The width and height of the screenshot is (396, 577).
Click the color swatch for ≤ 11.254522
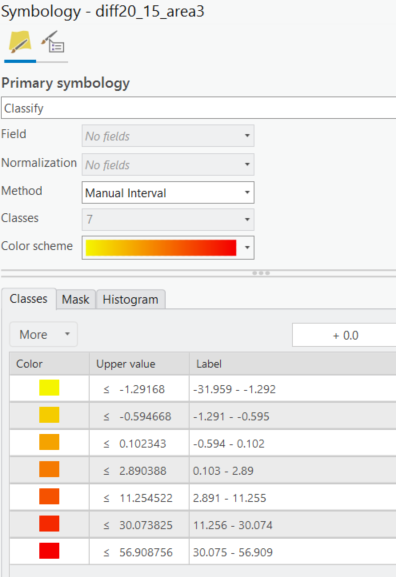[49, 497]
